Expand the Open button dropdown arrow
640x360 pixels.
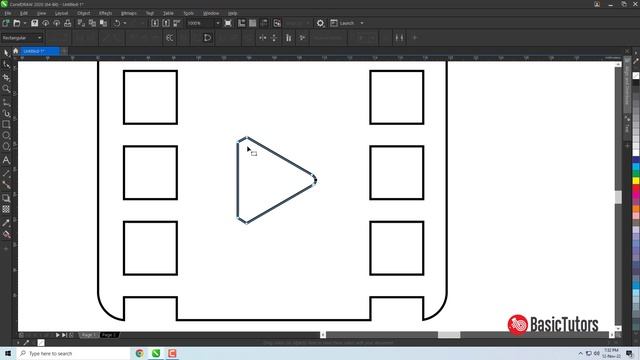25,23
